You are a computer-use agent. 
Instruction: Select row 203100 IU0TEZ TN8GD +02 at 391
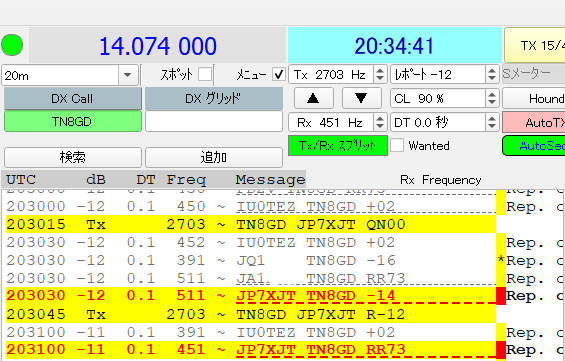pyautogui.click(x=251, y=332)
